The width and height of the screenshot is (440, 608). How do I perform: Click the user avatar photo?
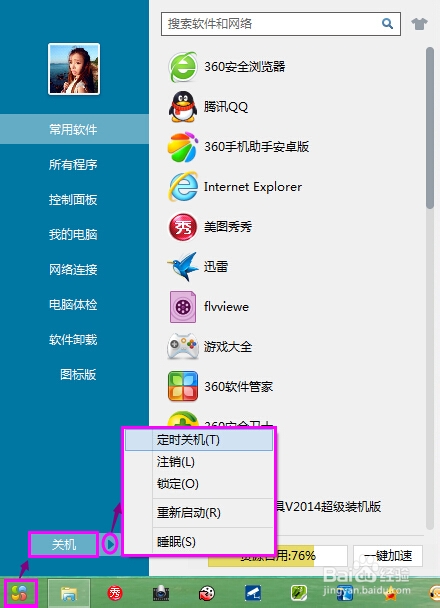(74, 69)
